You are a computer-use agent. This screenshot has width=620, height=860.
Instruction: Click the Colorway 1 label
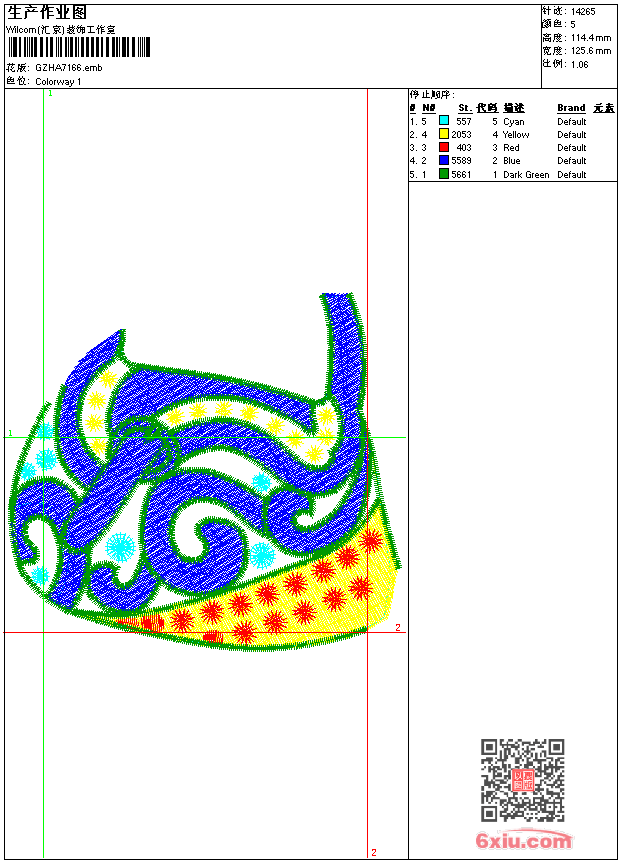59,81
